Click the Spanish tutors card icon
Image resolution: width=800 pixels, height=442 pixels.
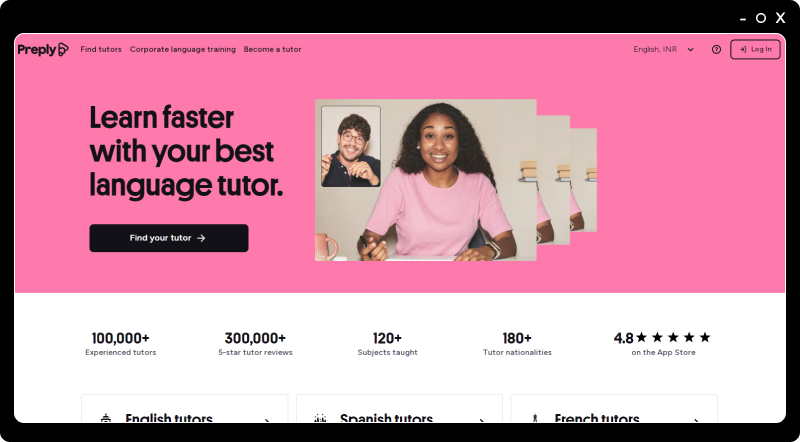[x=320, y=419]
